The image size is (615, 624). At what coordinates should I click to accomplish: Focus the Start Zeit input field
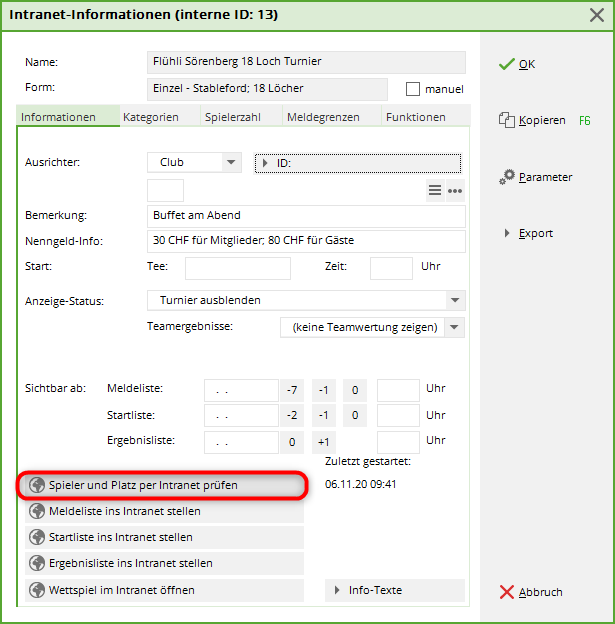[391, 268]
